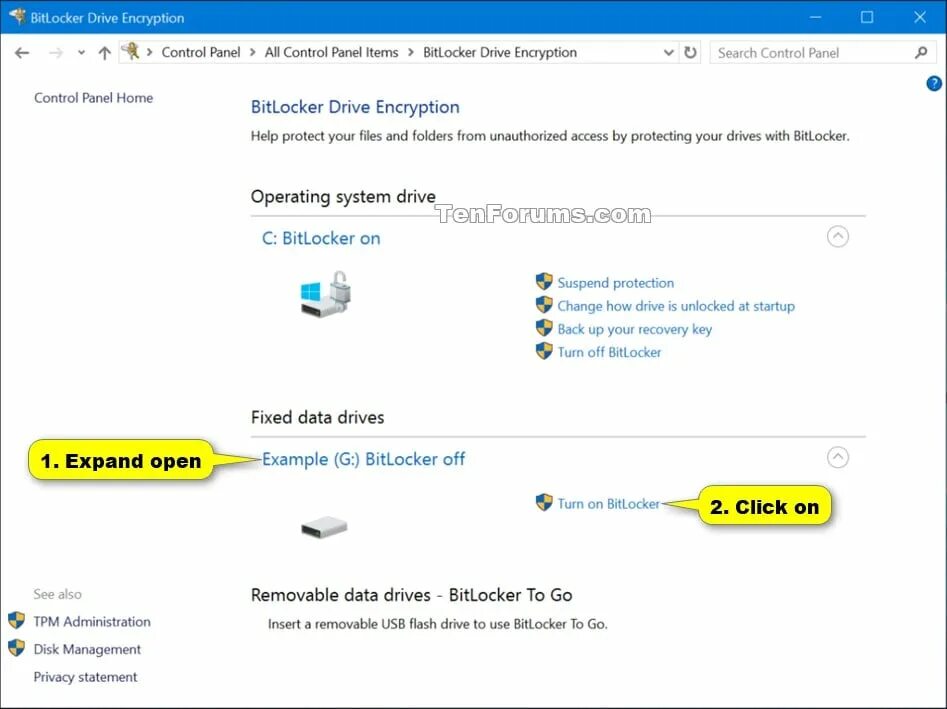Click 'Help protect your files and folders' description
947x709 pixels.
(550, 136)
